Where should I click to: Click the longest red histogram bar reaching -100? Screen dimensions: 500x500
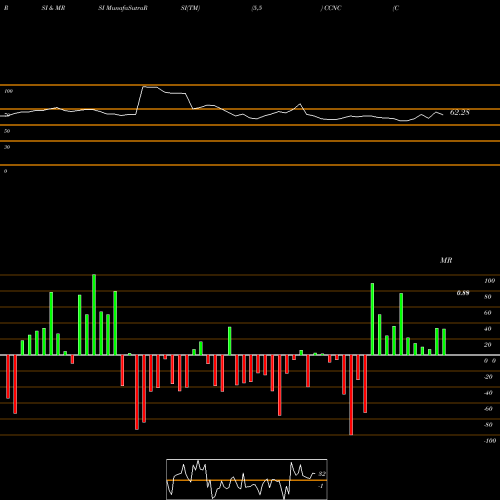[351, 395]
